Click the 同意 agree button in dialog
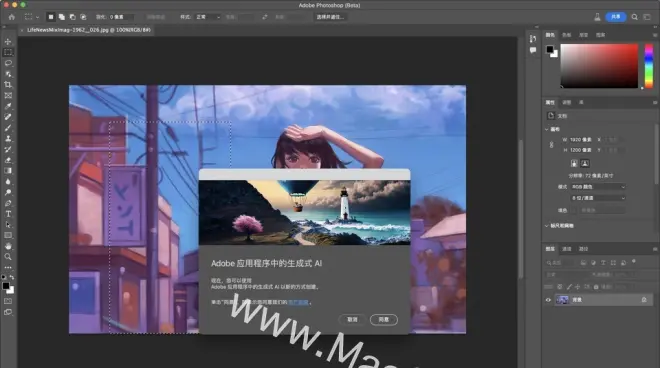Image resolution: width=660 pixels, height=368 pixels. click(x=383, y=320)
